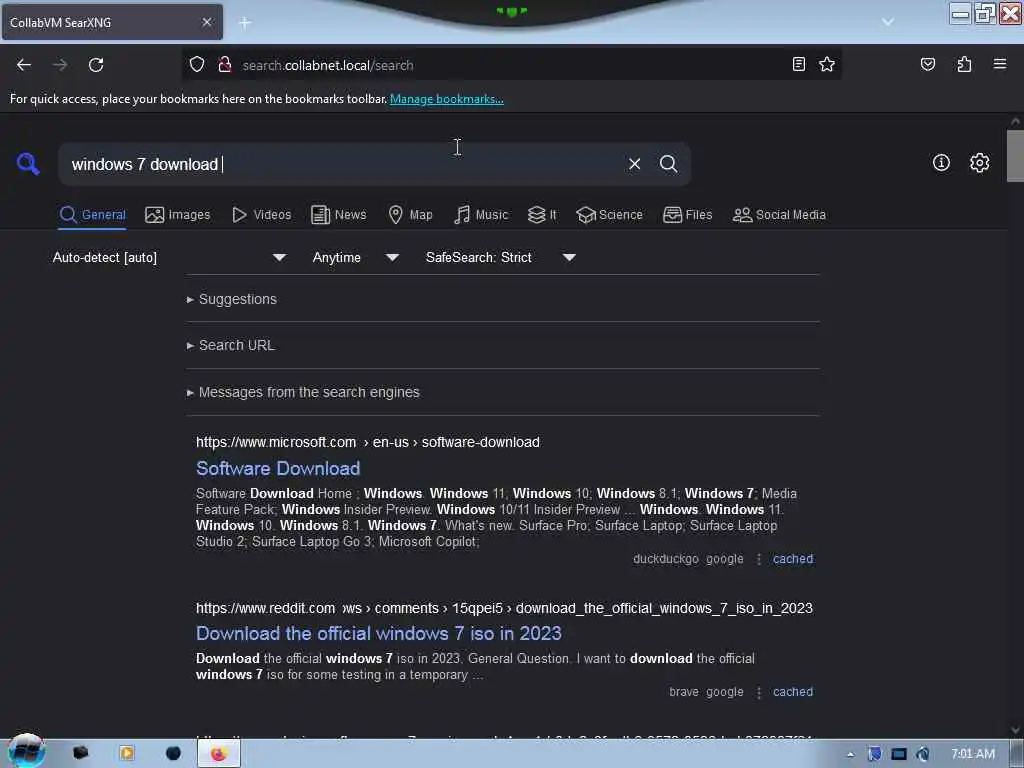Click the volume tray icon
This screenshot has width=1024, height=768.
(922, 754)
